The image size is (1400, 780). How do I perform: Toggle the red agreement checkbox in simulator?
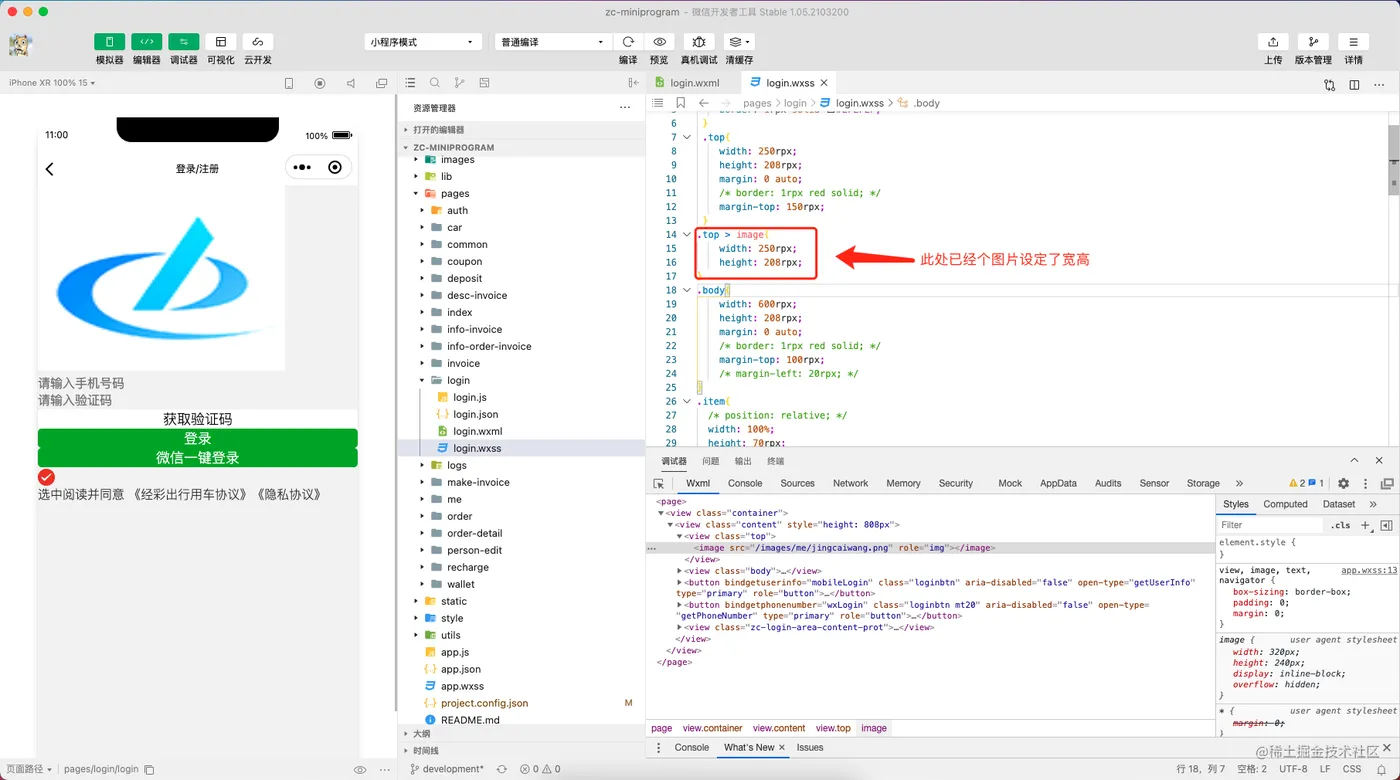tap(46, 477)
